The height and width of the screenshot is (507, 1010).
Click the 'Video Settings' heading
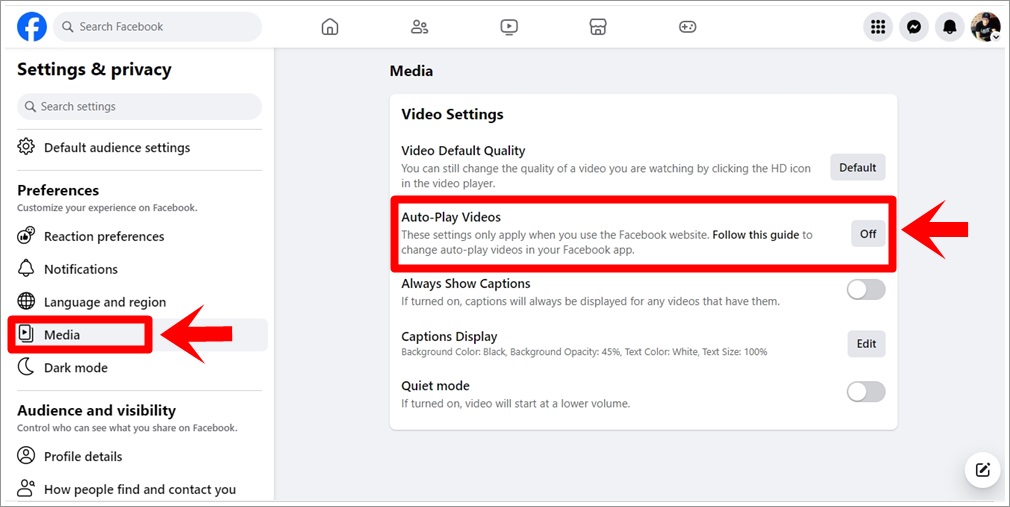tap(452, 115)
